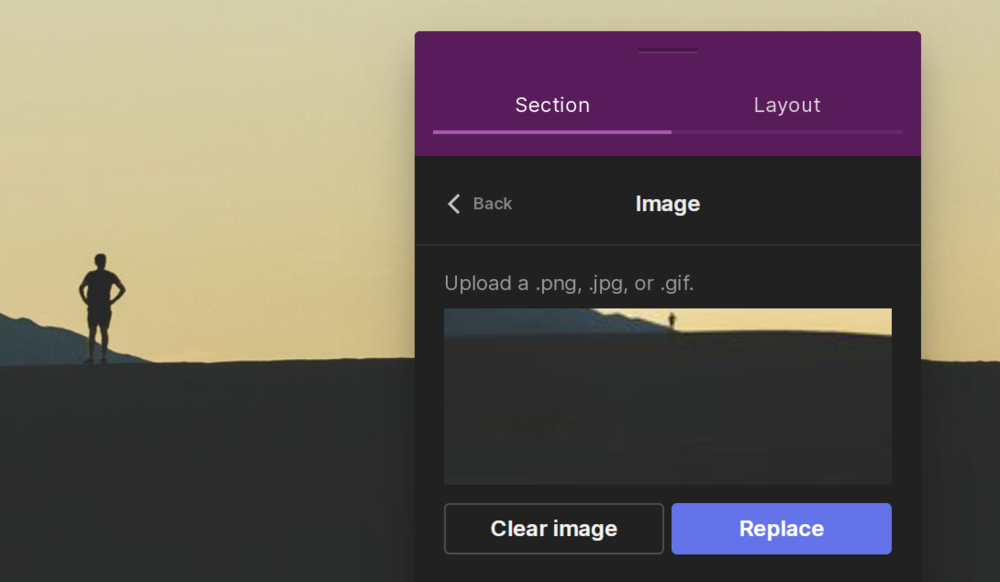Click the blue Replace button
Image resolution: width=1000 pixels, height=582 pixels.
[781, 528]
